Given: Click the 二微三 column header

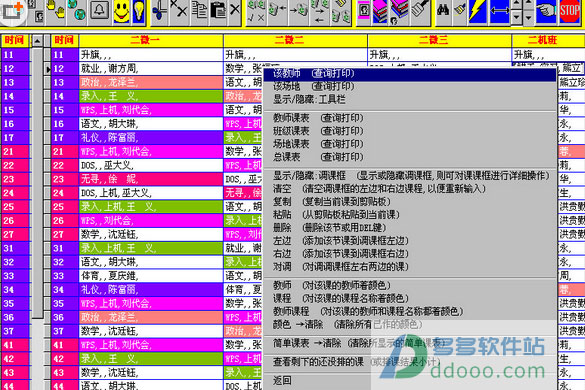Looking at the screenshot, I should coord(439,40).
